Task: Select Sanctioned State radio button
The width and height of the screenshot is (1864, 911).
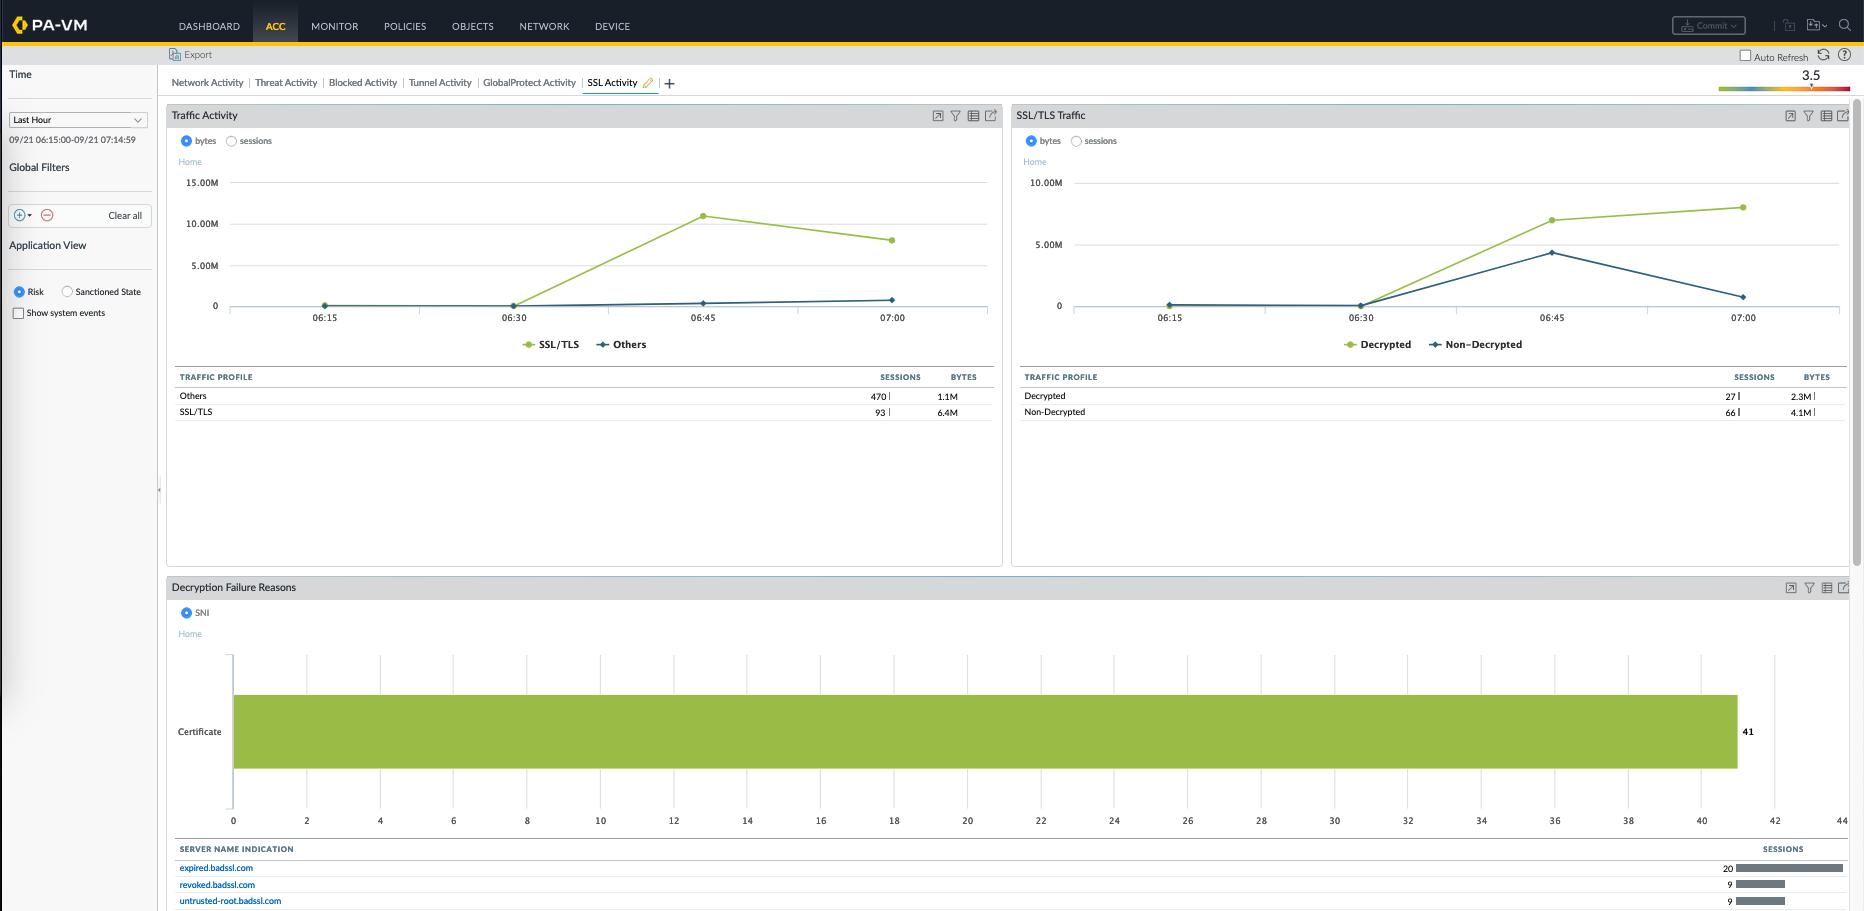Action: 67,292
